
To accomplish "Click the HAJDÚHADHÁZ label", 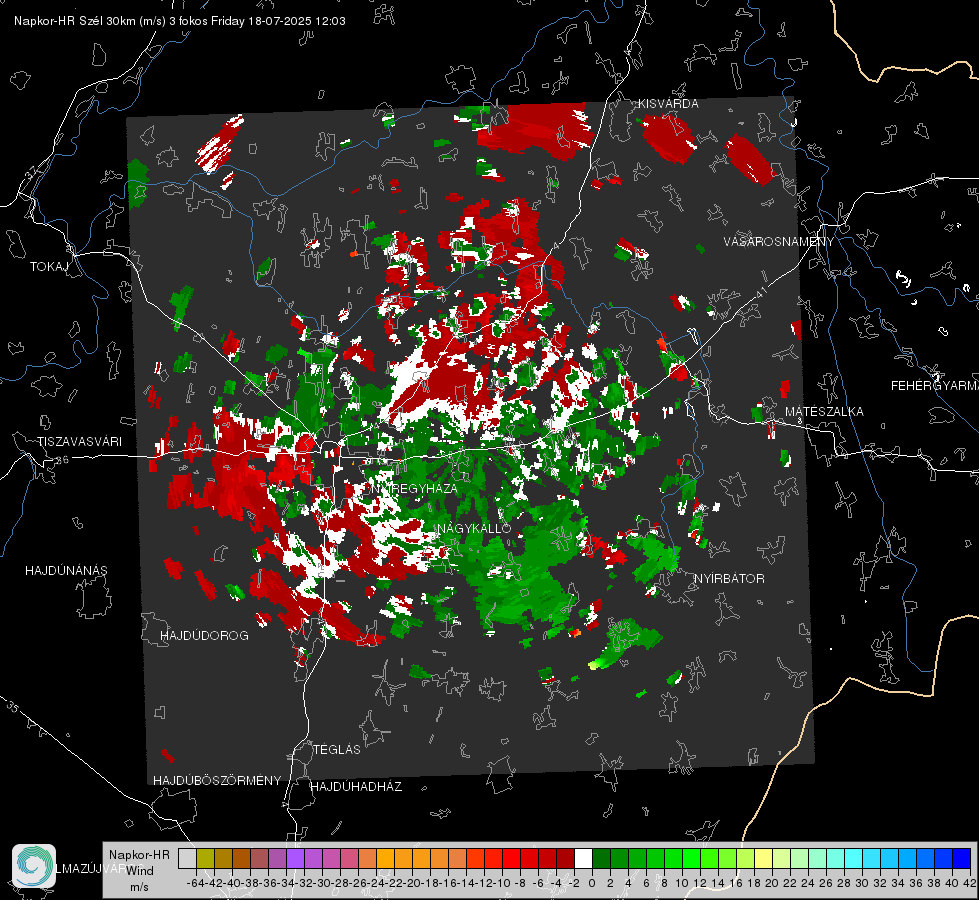I will (x=356, y=787).
